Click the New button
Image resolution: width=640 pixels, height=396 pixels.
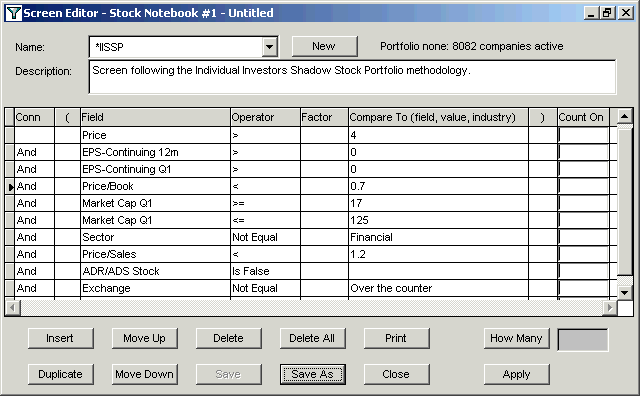(x=324, y=46)
